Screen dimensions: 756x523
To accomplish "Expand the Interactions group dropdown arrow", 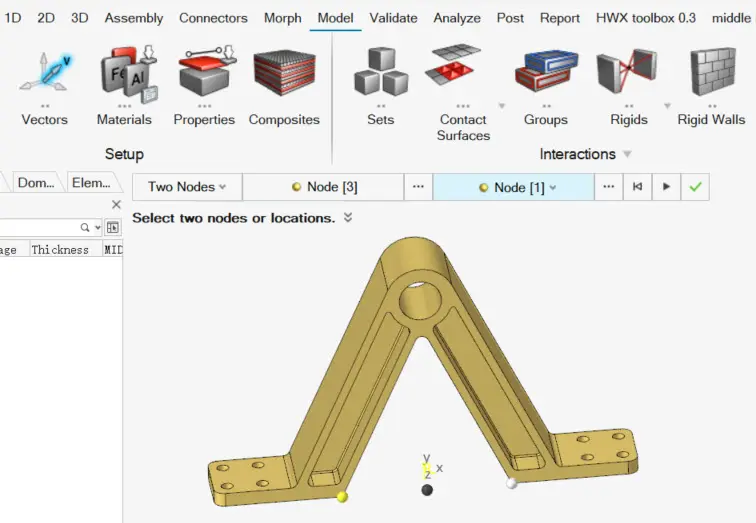I will [x=627, y=154].
